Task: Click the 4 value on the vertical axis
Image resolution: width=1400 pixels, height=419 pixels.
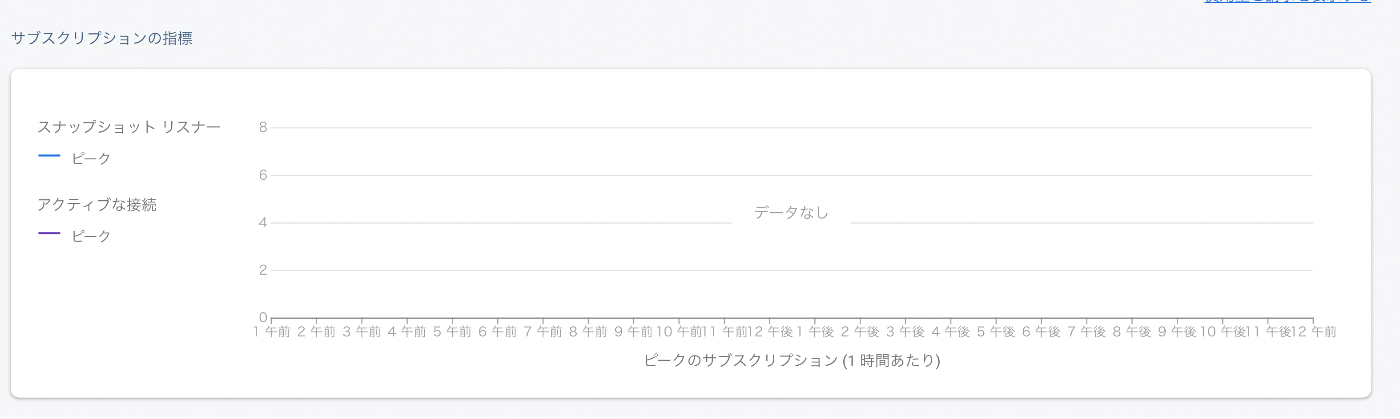Action: point(263,222)
